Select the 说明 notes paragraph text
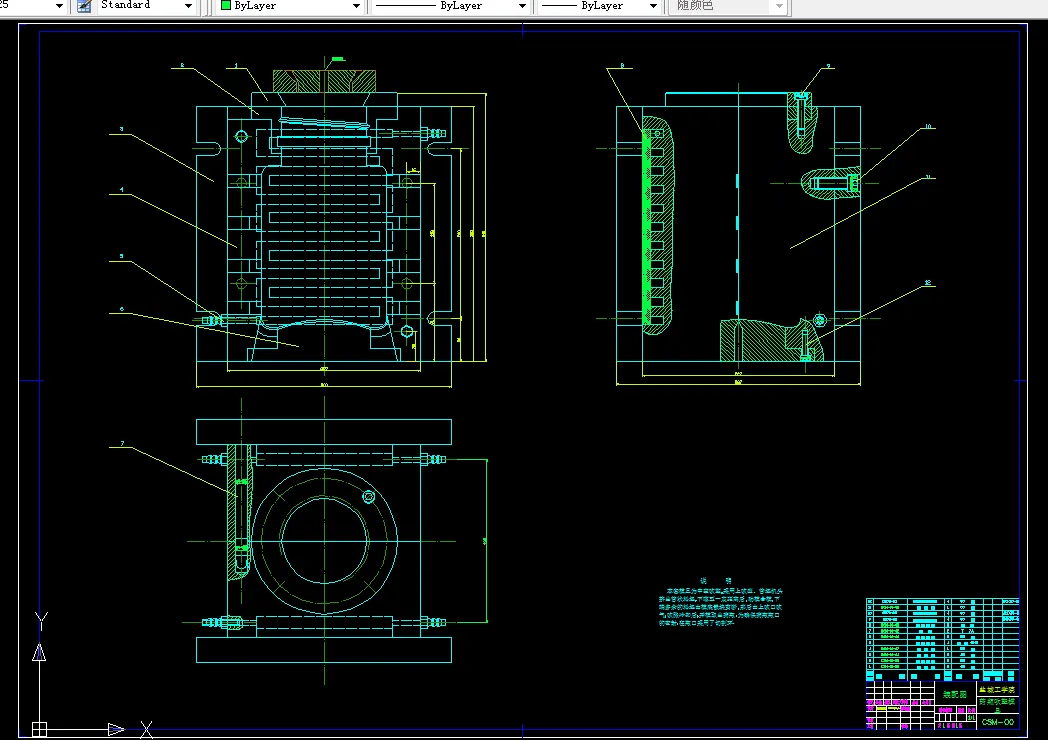 pyautogui.click(x=720, y=606)
